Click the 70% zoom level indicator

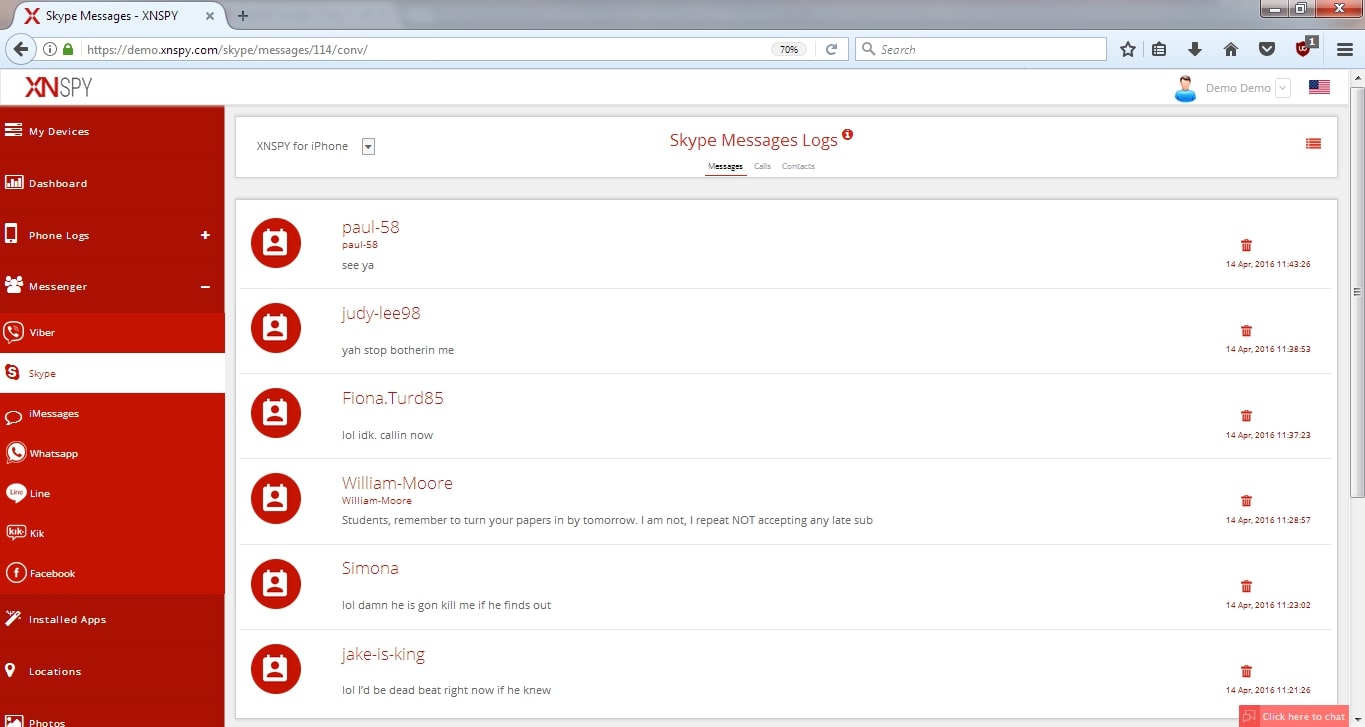point(789,49)
